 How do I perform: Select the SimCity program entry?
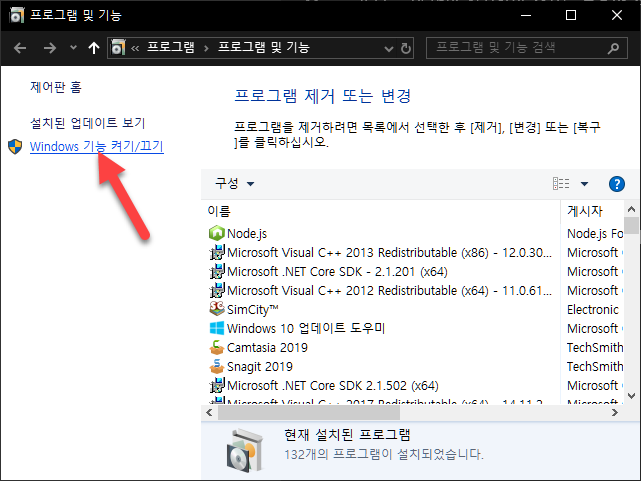pyautogui.click(x=253, y=309)
